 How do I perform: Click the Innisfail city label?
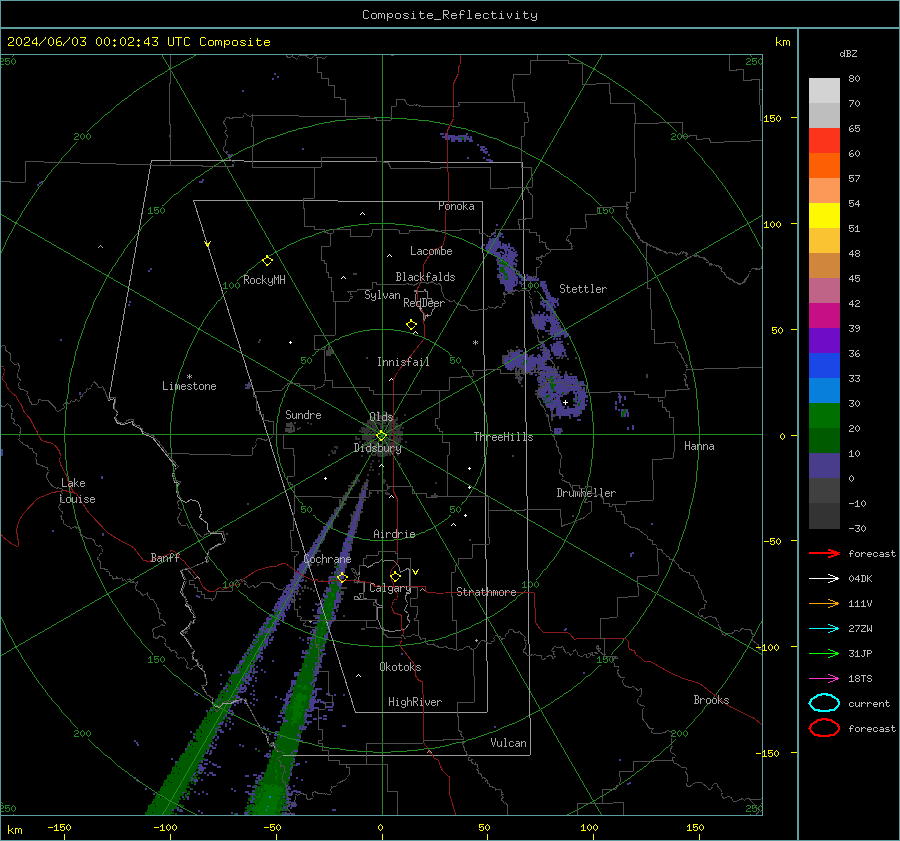403,362
